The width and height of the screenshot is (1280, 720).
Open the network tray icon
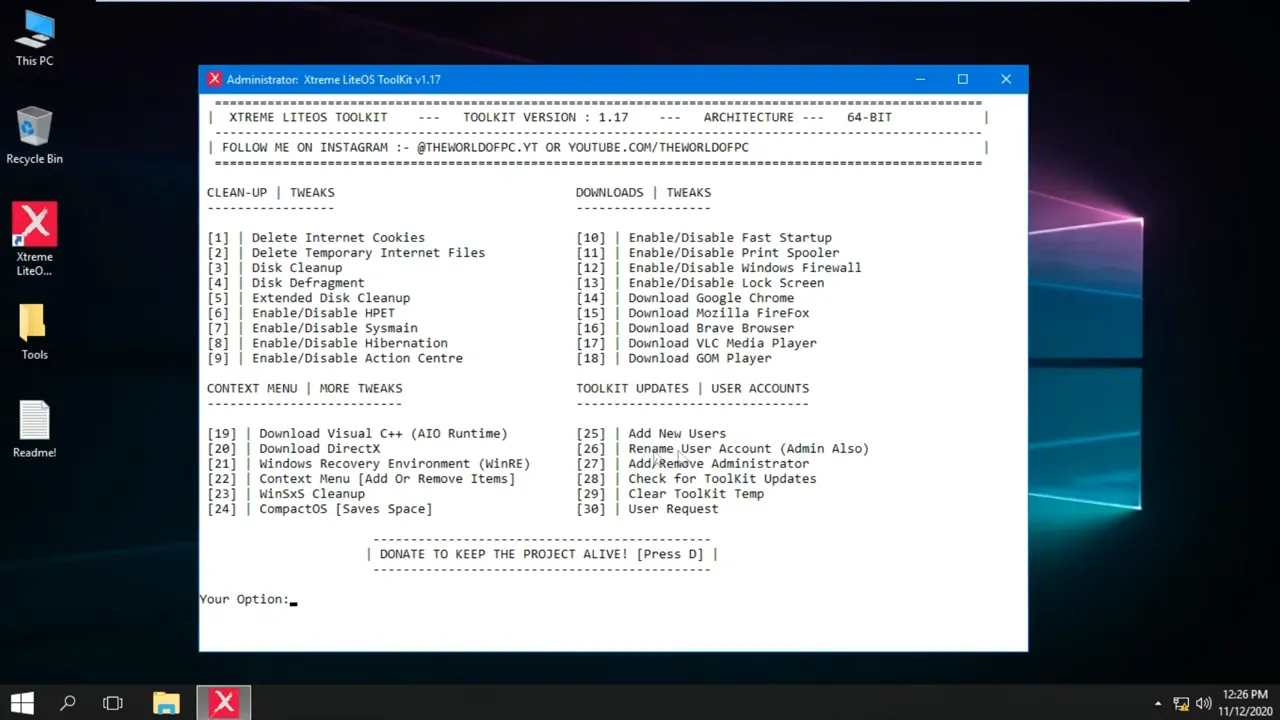[x=1181, y=703]
